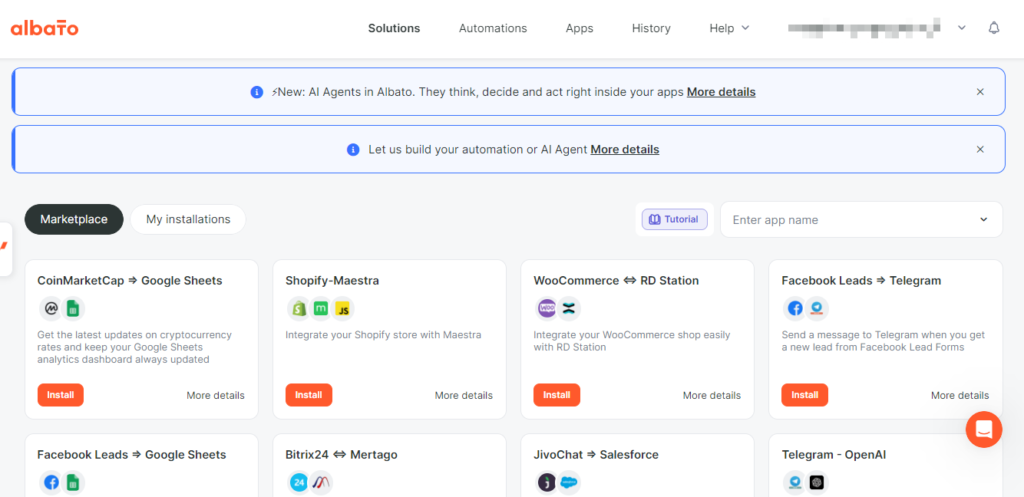The height and width of the screenshot is (497, 1024).
Task: Dismiss the AI Agents announcement banner
Action: coord(980,92)
